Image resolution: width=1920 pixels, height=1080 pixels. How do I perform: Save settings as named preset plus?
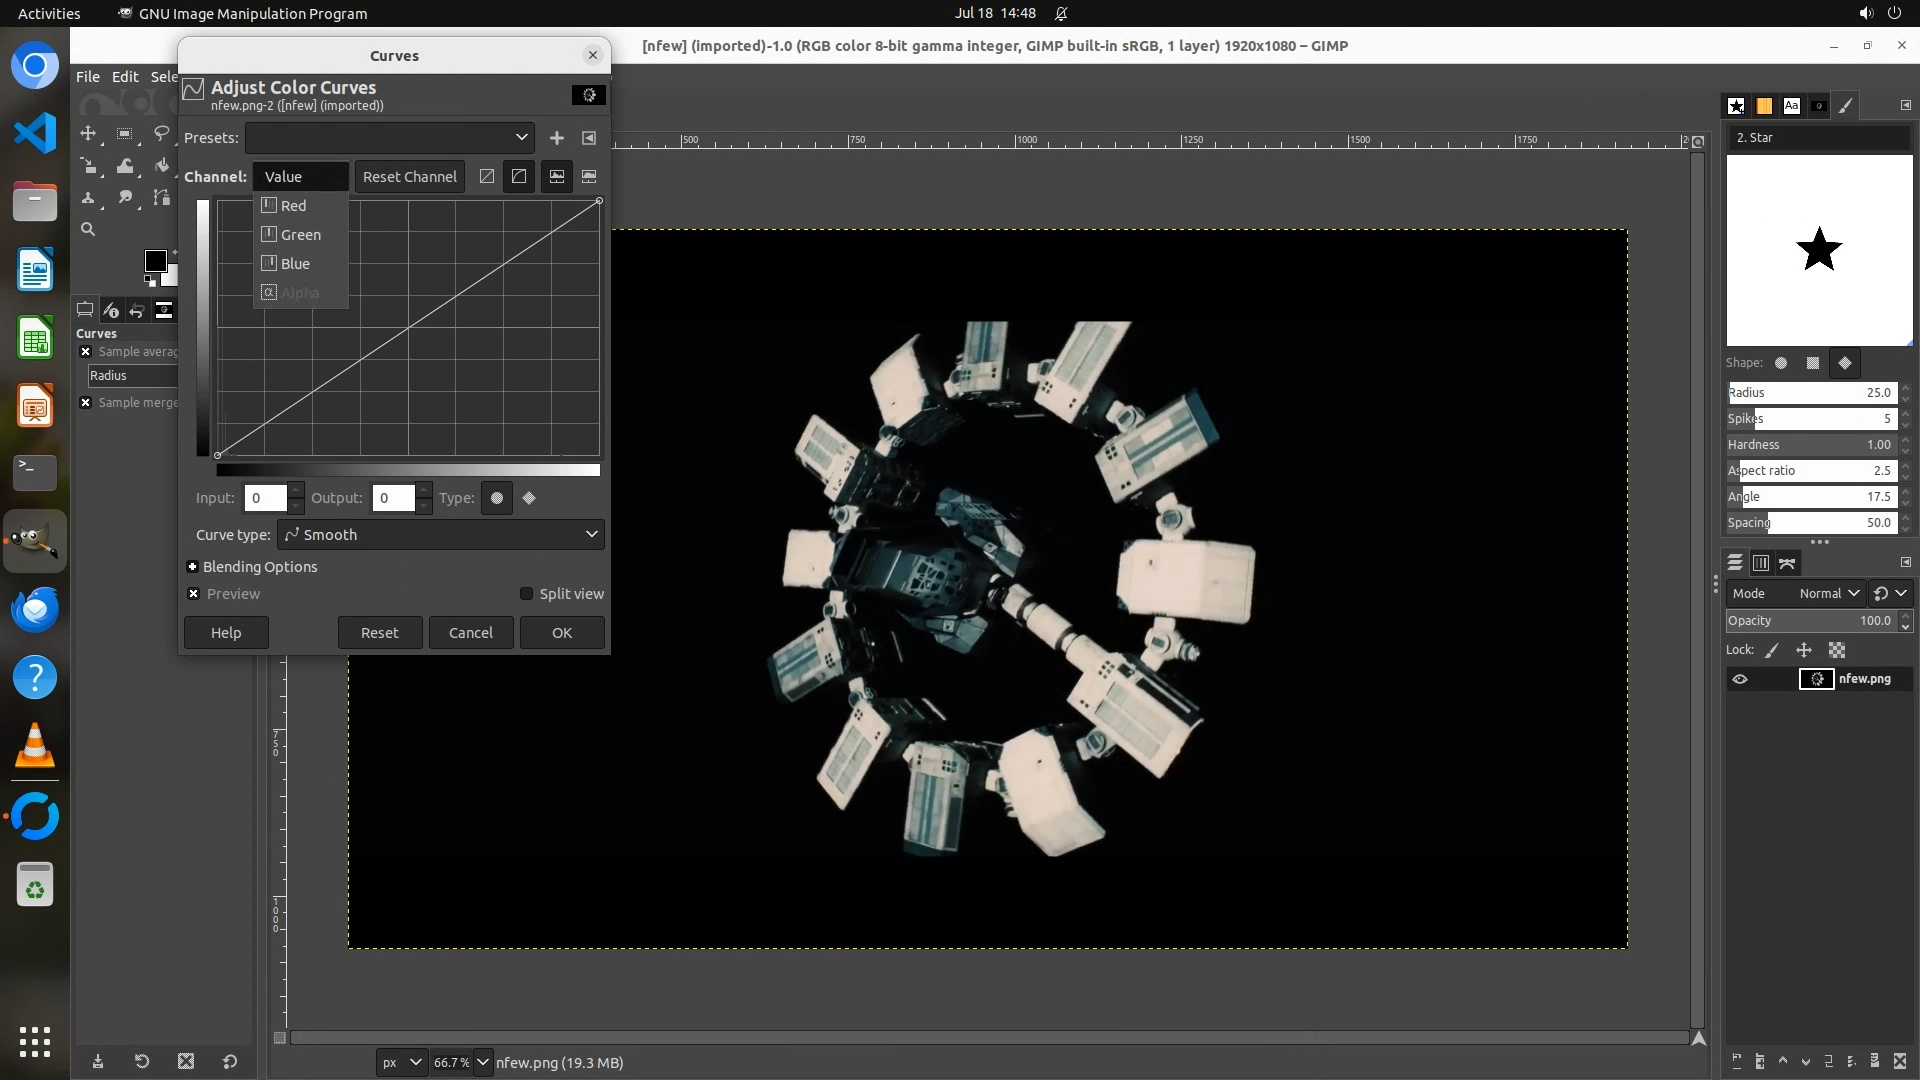click(x=557, y=138)
